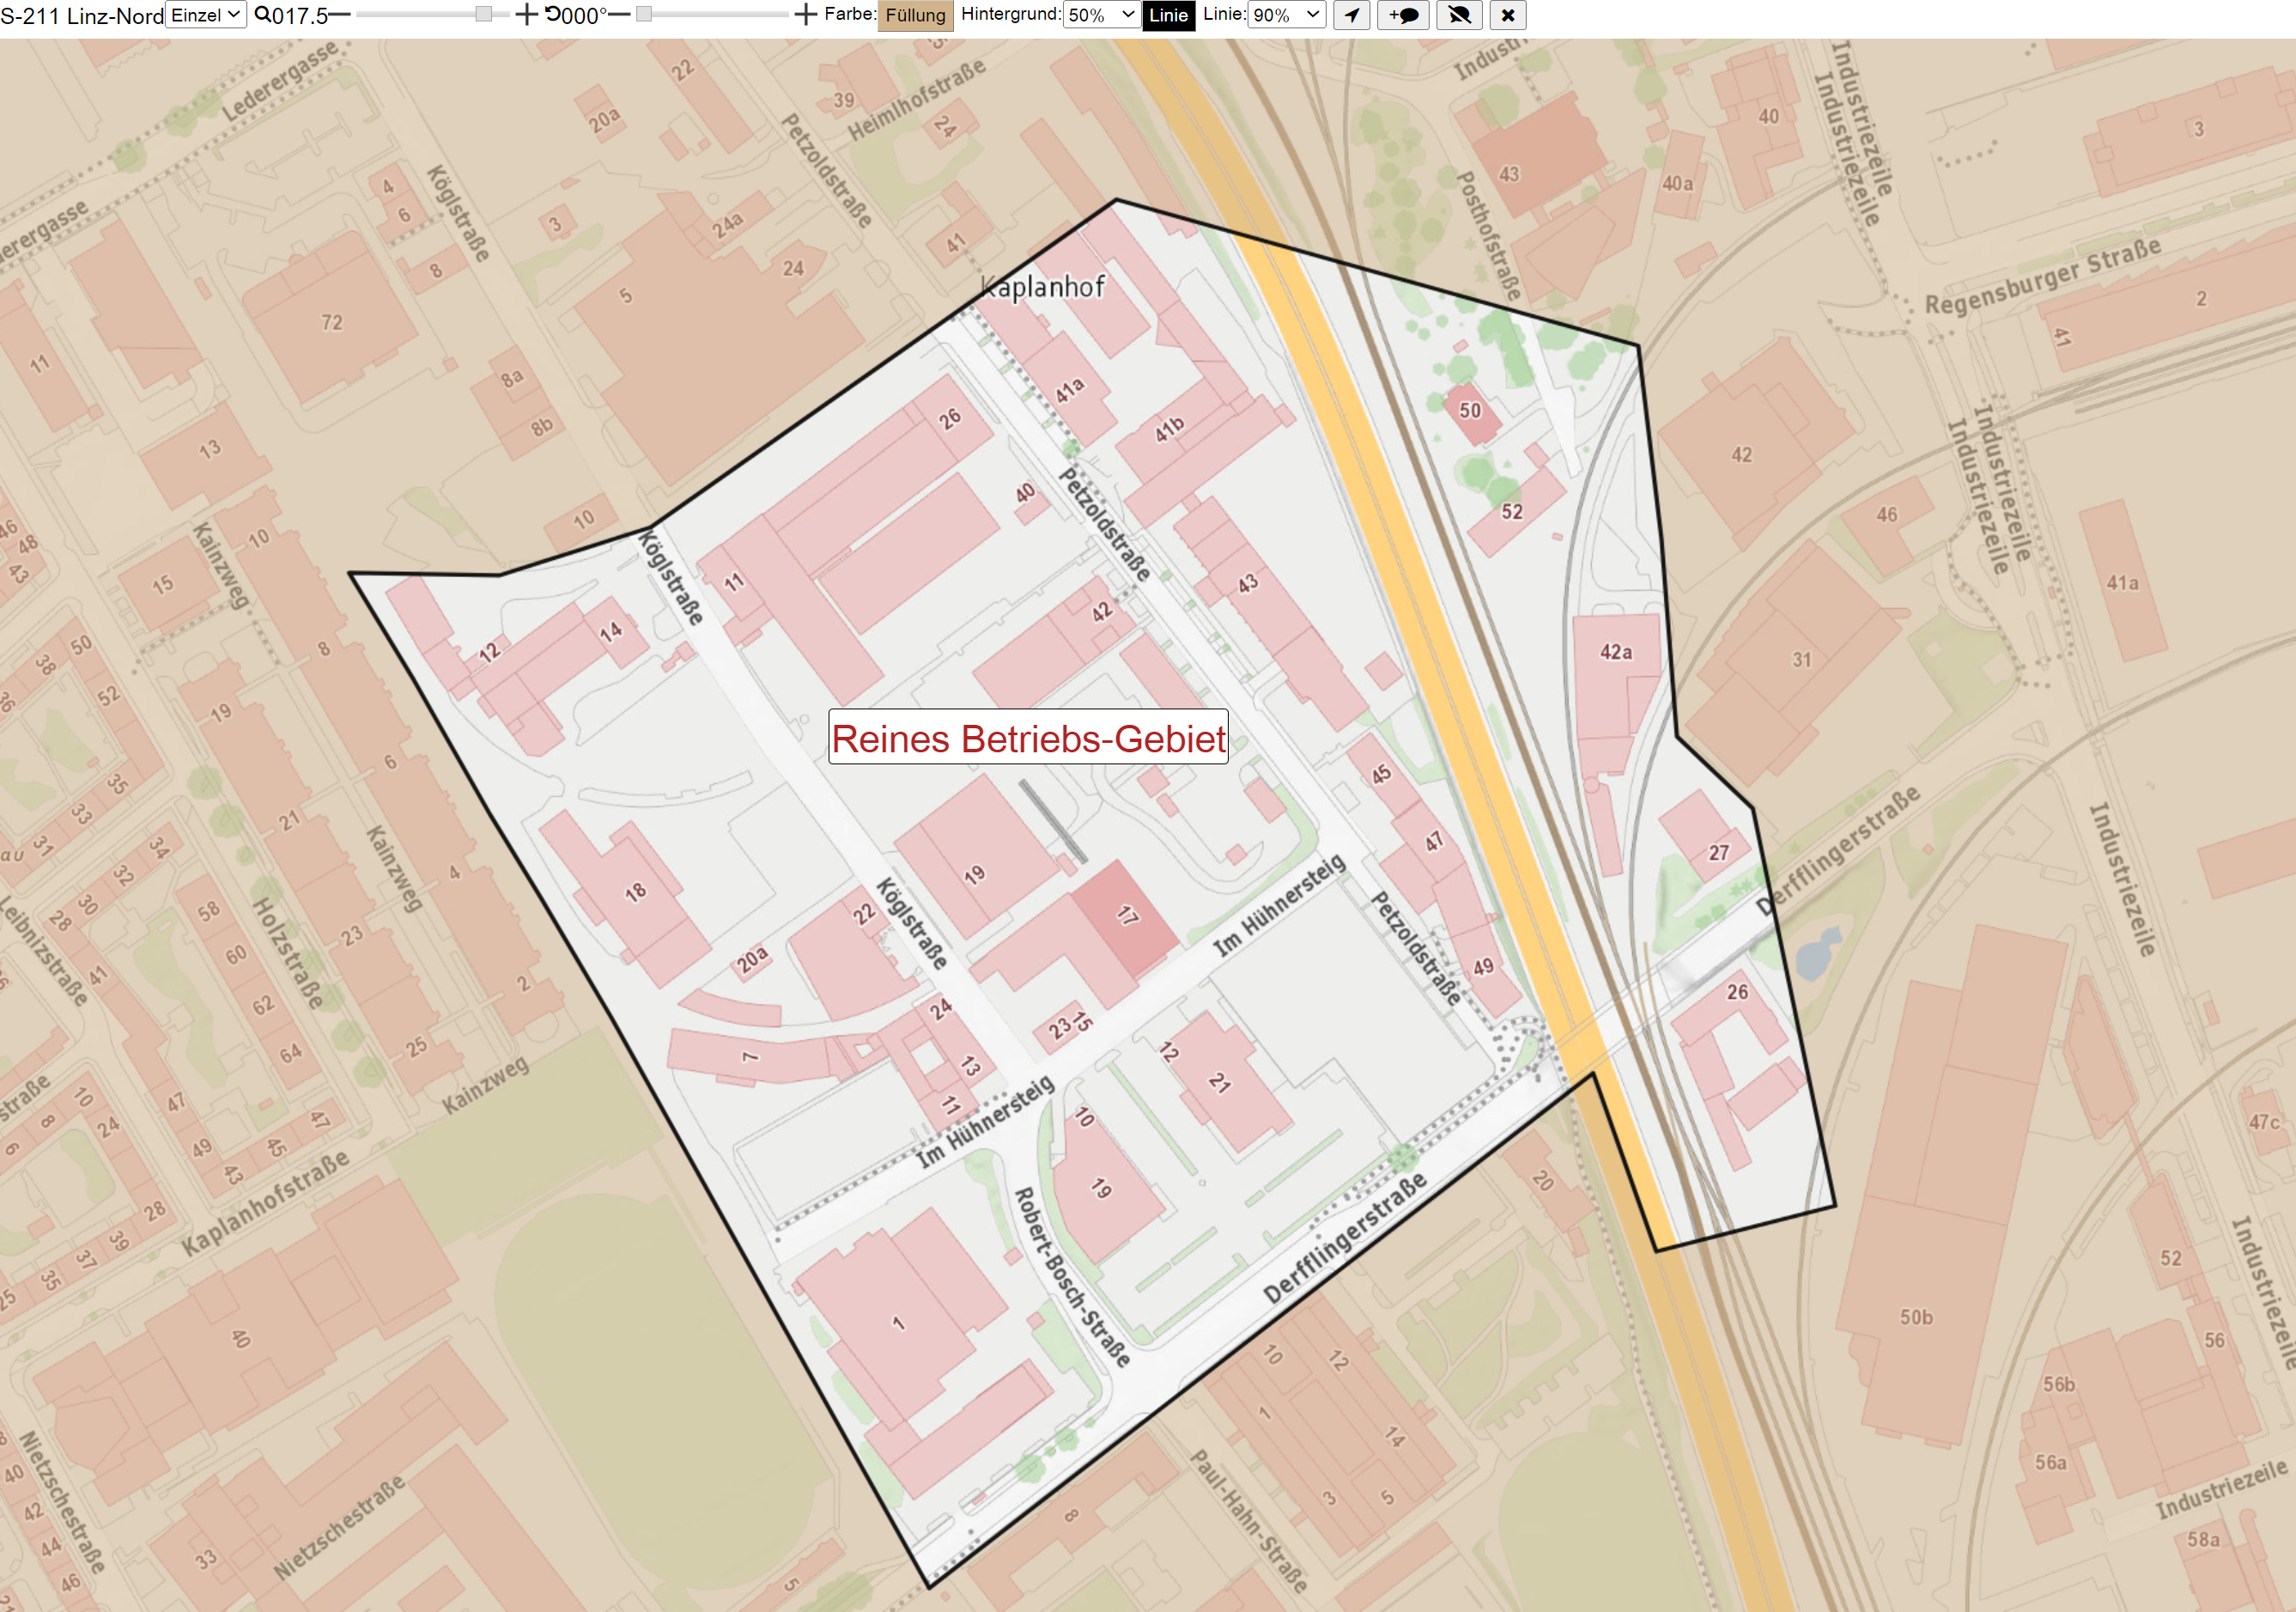Click the Reines Betriebs-Gebiet label
Image resolution: width=2296 pixels, height=1612 pixels.
point(1028,738)
